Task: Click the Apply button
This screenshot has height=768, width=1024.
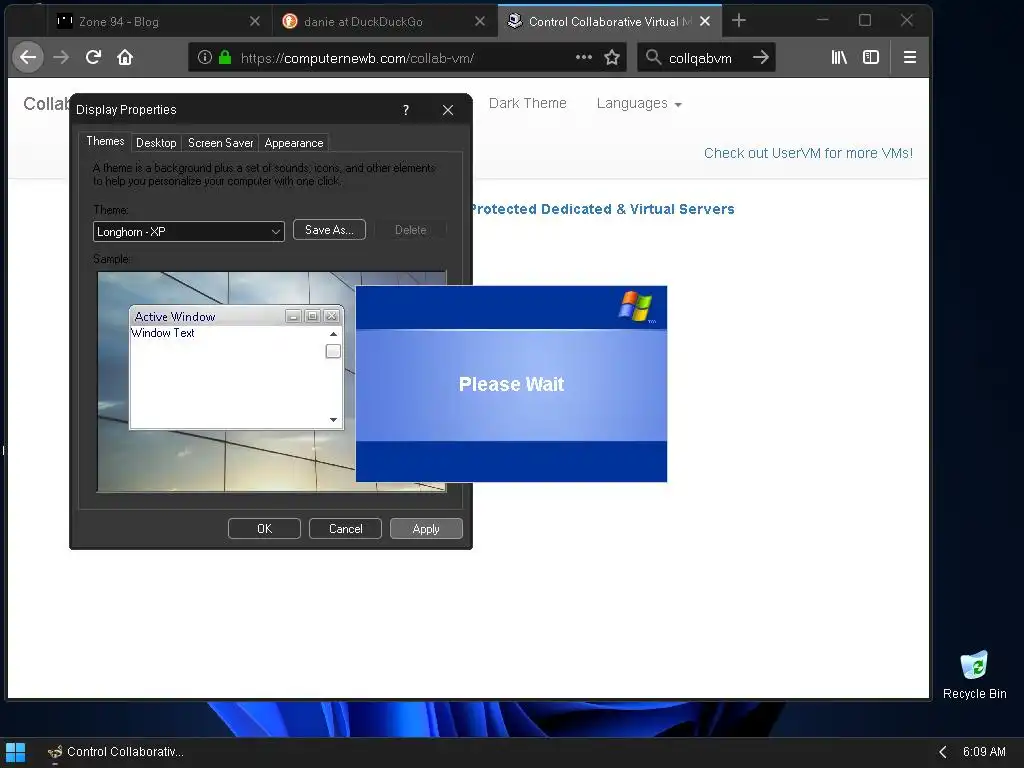Action: coord(426,529)
